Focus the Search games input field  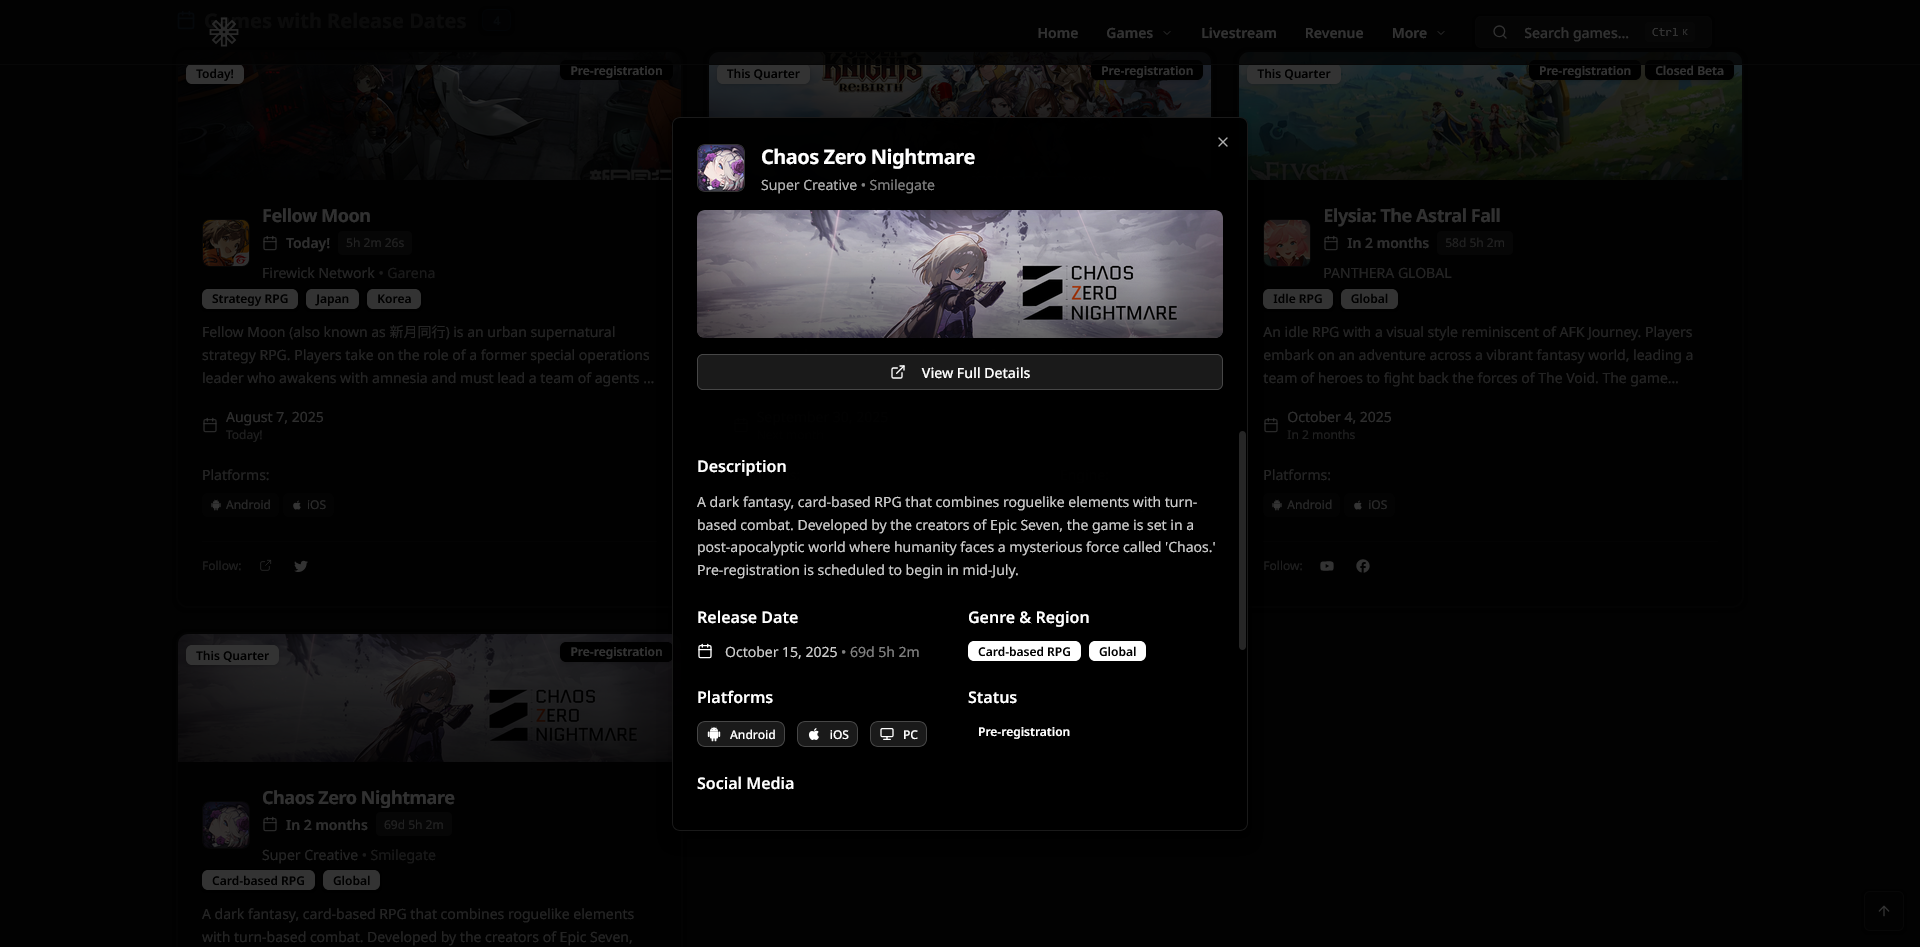coord(1593,33)
